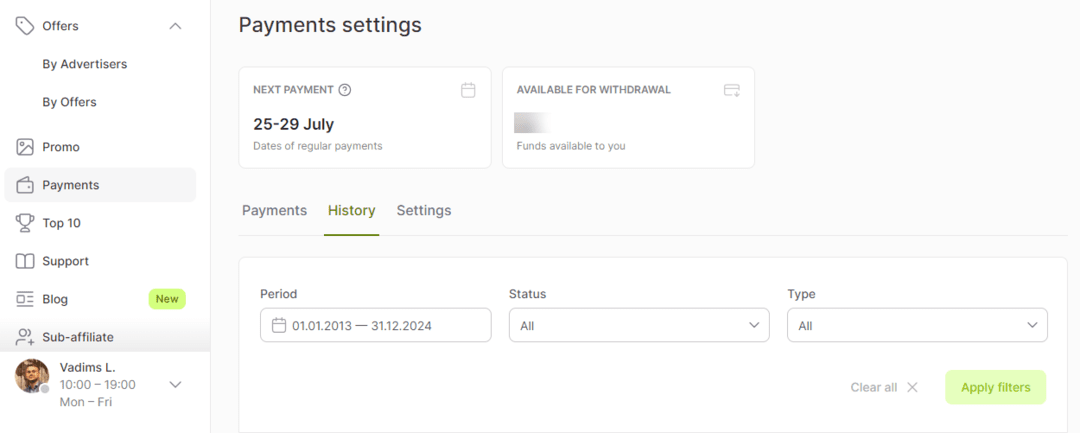Switch to the Payments tab
This screenshot has width=1080, height=433.
[274, 211]
